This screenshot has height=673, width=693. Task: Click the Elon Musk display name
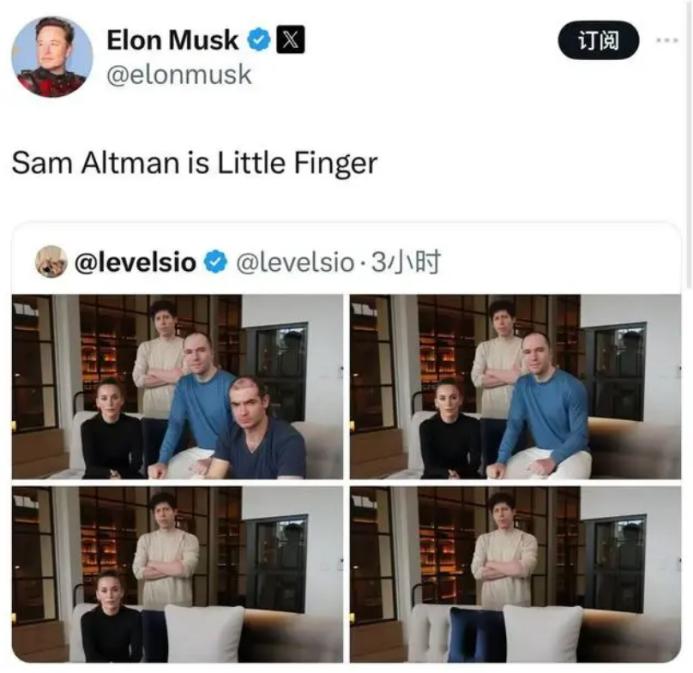click(173, 41)
